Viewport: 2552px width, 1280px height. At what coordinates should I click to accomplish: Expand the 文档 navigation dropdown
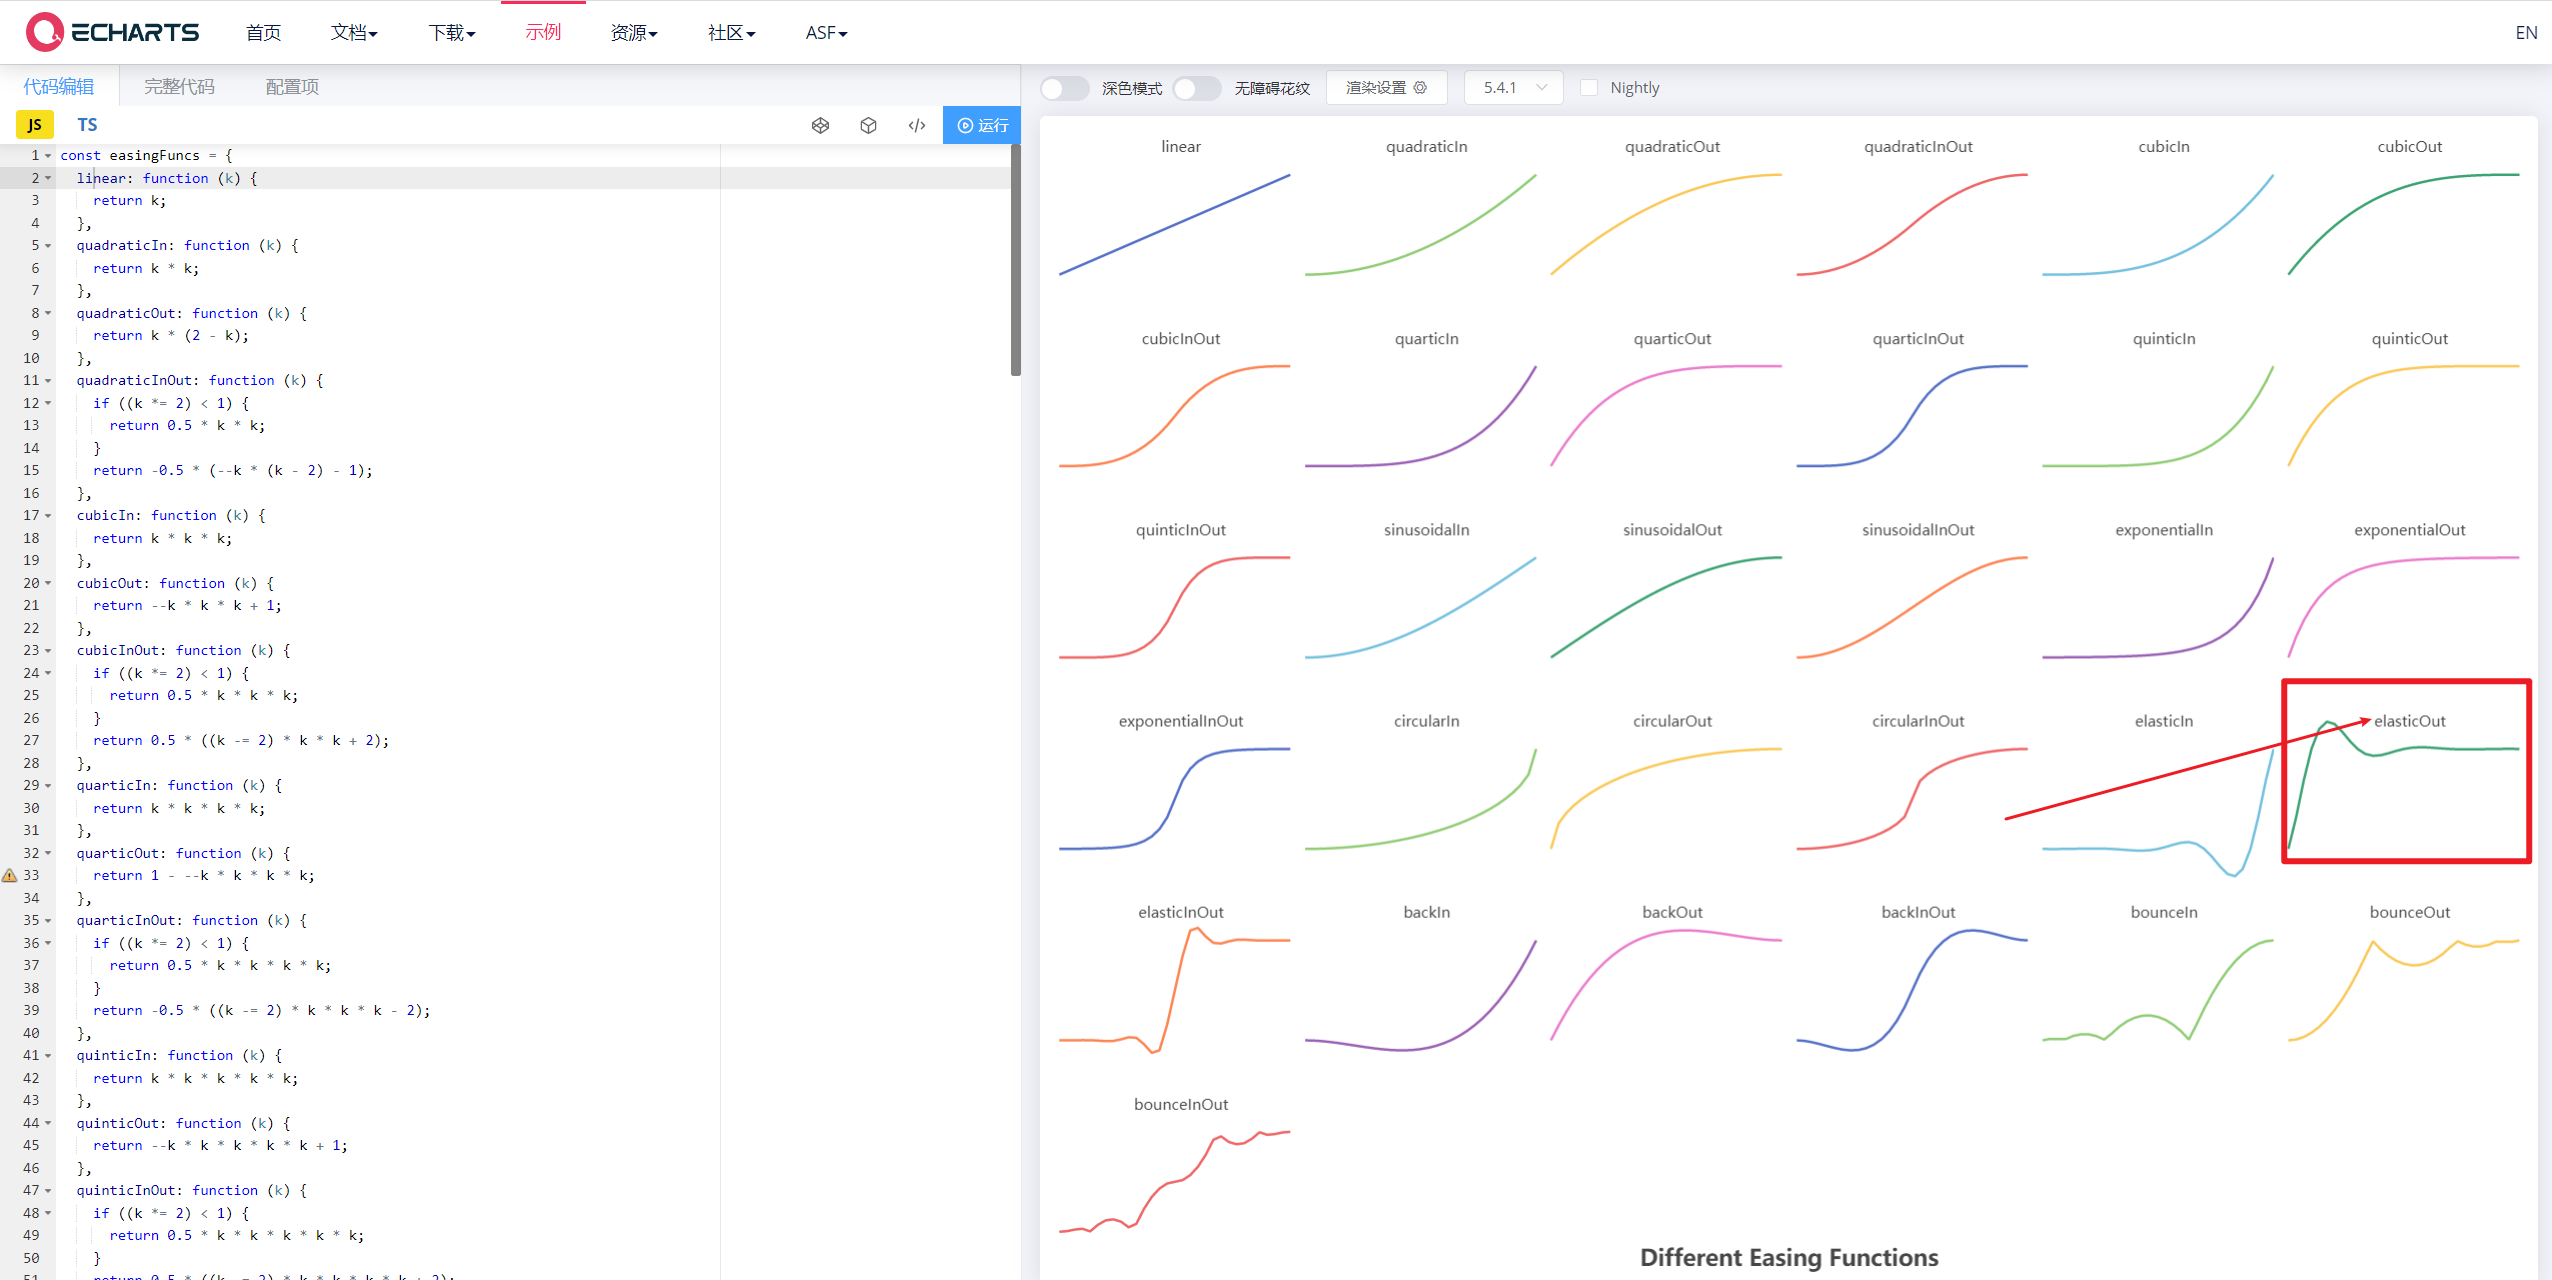(354, 33)
